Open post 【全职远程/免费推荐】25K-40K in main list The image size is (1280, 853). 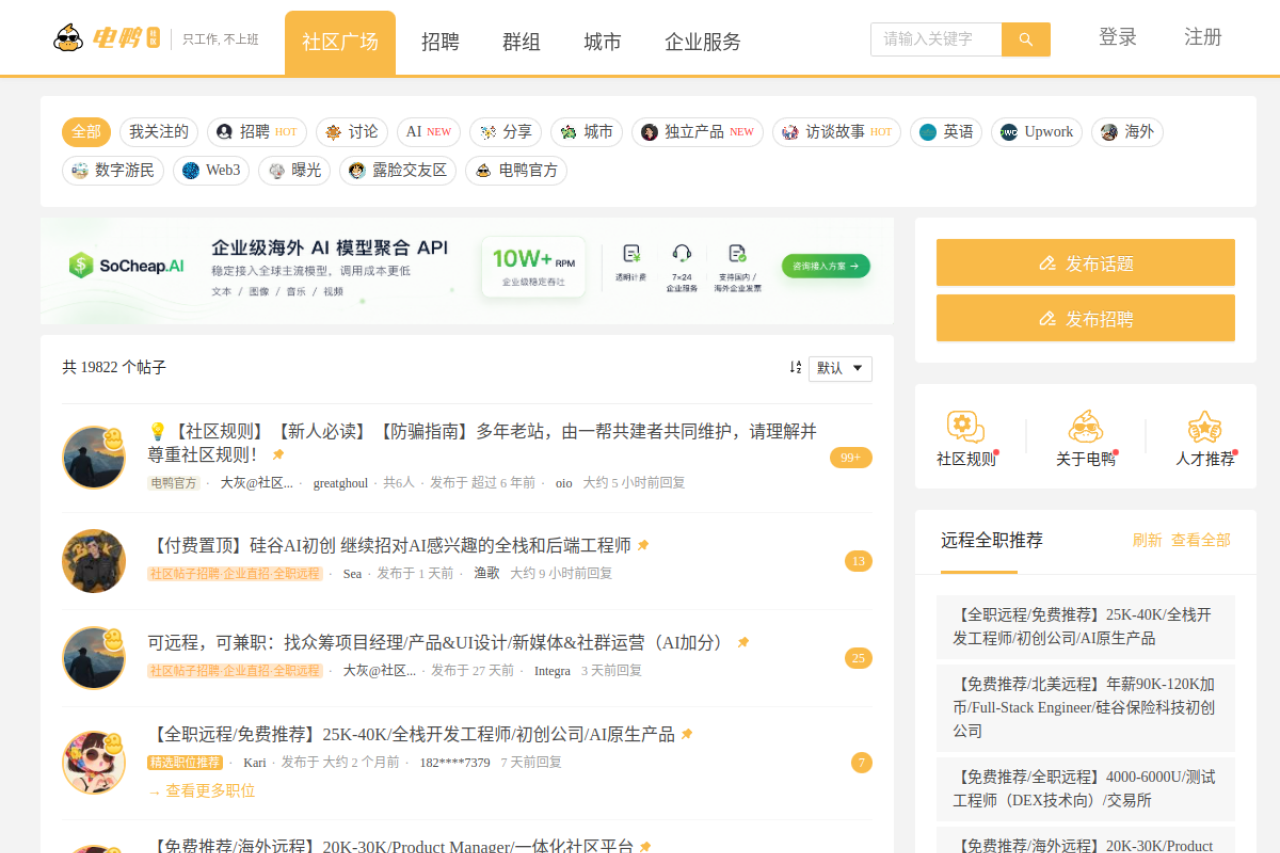pos(411,734)
